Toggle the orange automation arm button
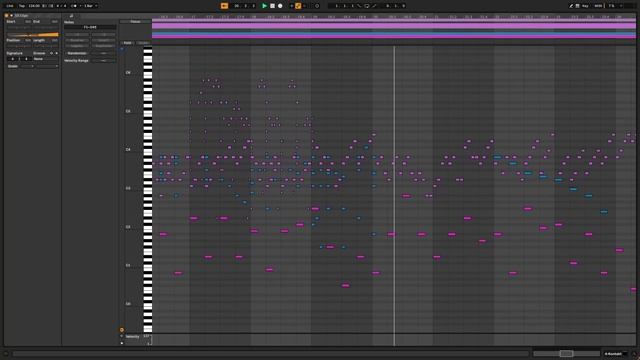 (298, 6)
